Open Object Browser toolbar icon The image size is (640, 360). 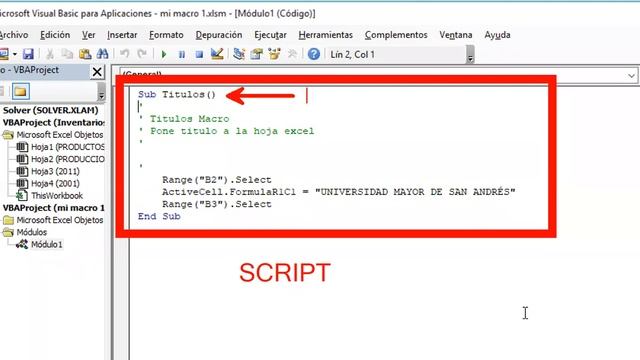tap(274, 54)
